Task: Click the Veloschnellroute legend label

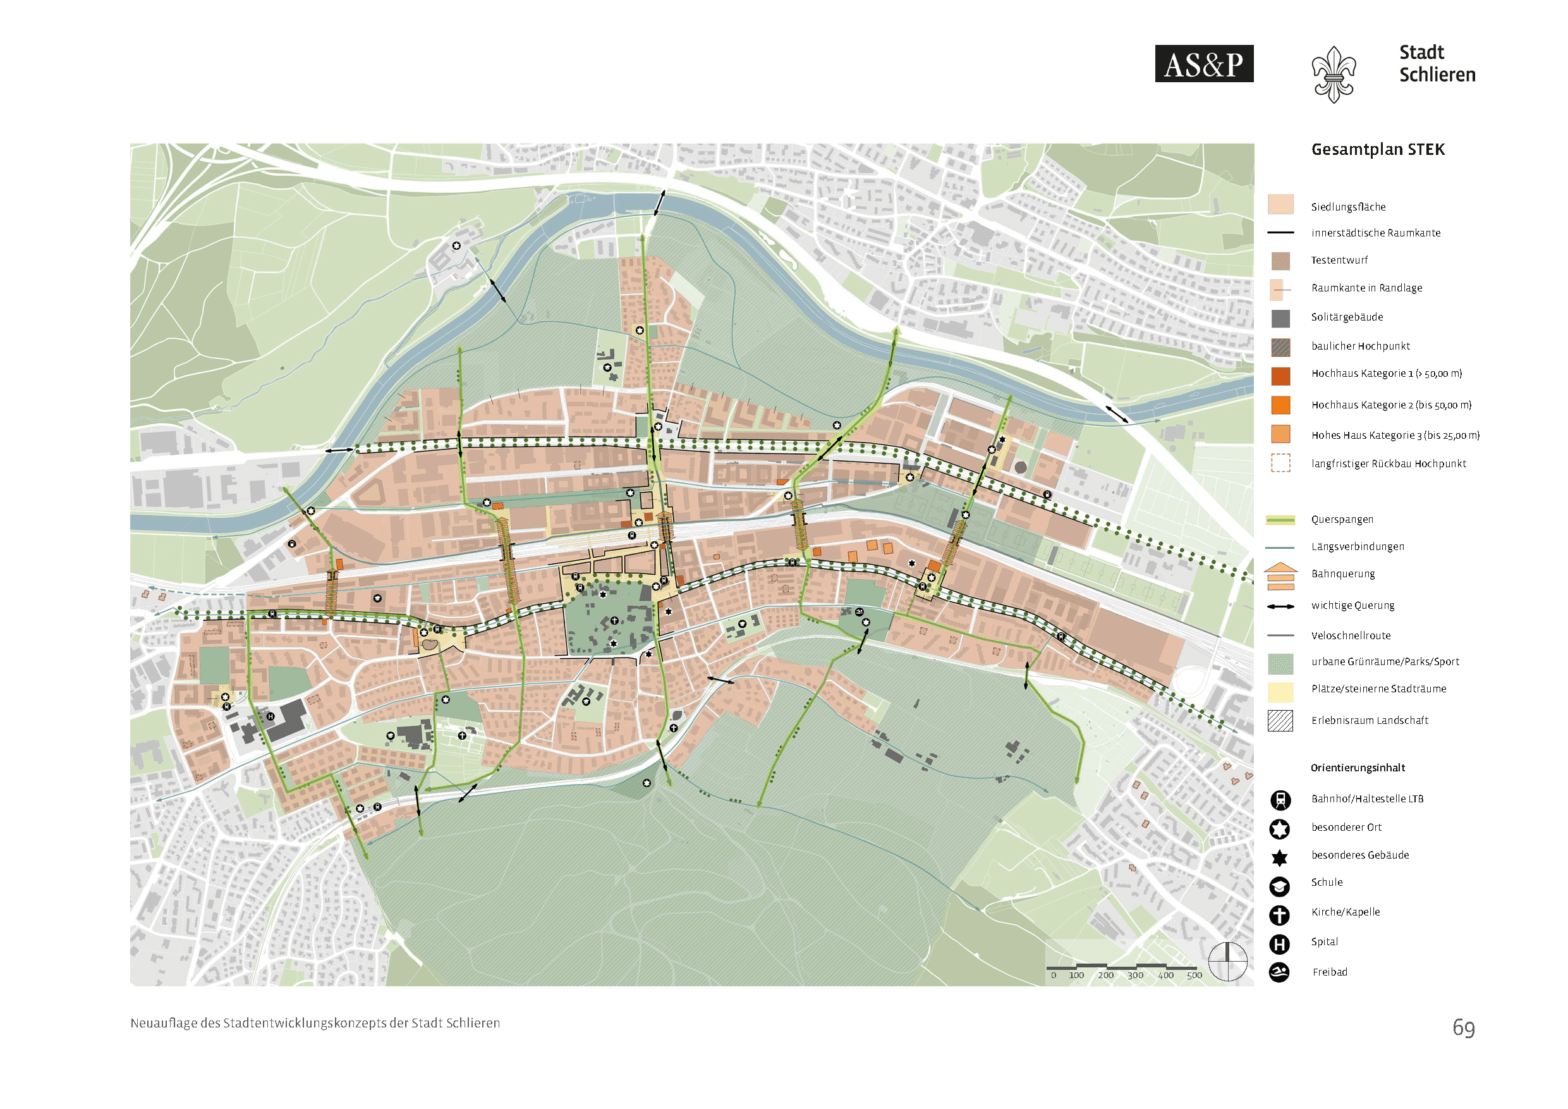Action: (1351, 636)
